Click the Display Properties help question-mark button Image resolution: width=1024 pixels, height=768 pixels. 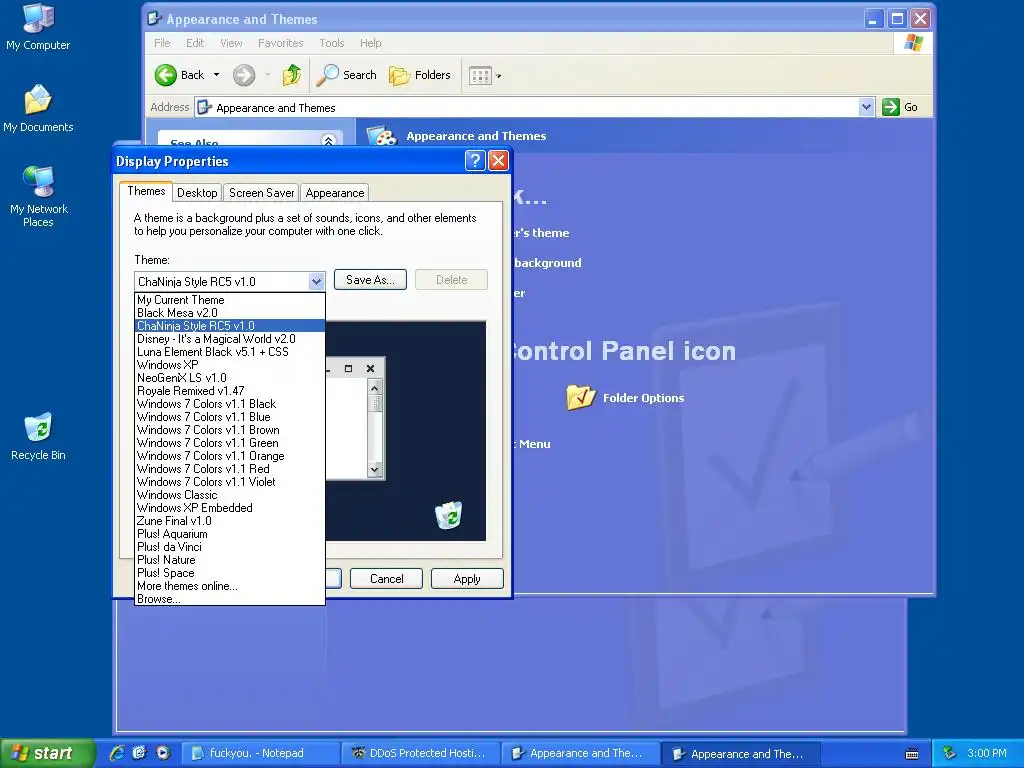475,161
